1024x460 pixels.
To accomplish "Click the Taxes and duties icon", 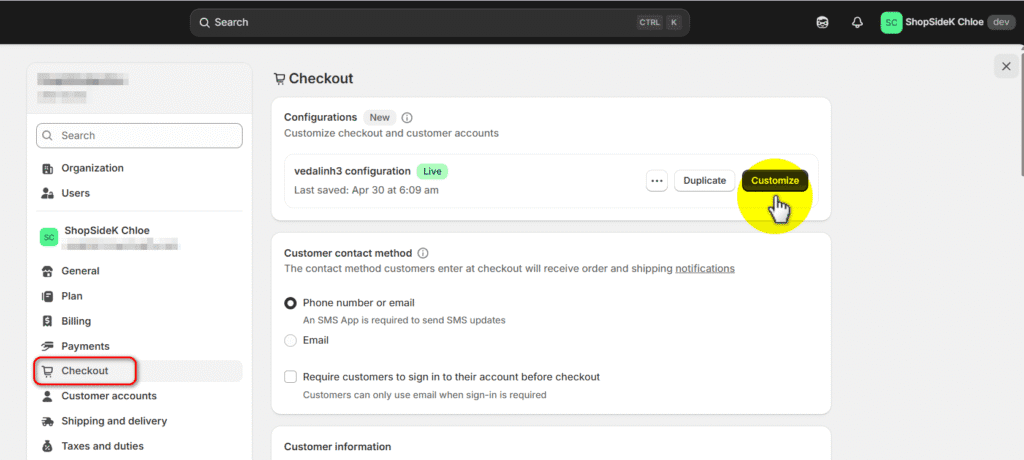I will (x=47, y=446).
